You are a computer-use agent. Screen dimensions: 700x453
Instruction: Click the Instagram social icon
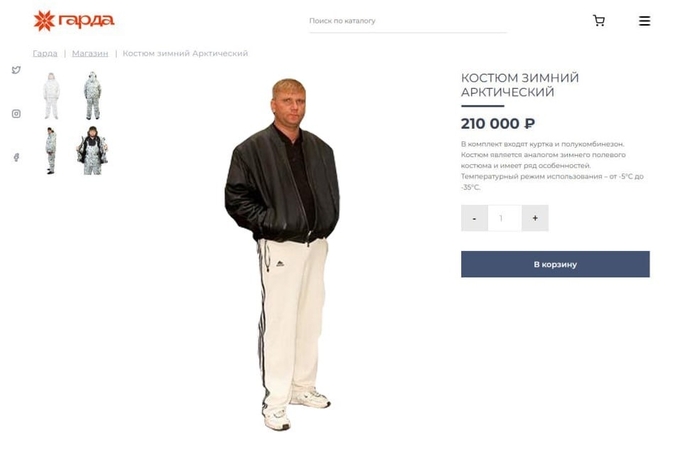(16, 114)
